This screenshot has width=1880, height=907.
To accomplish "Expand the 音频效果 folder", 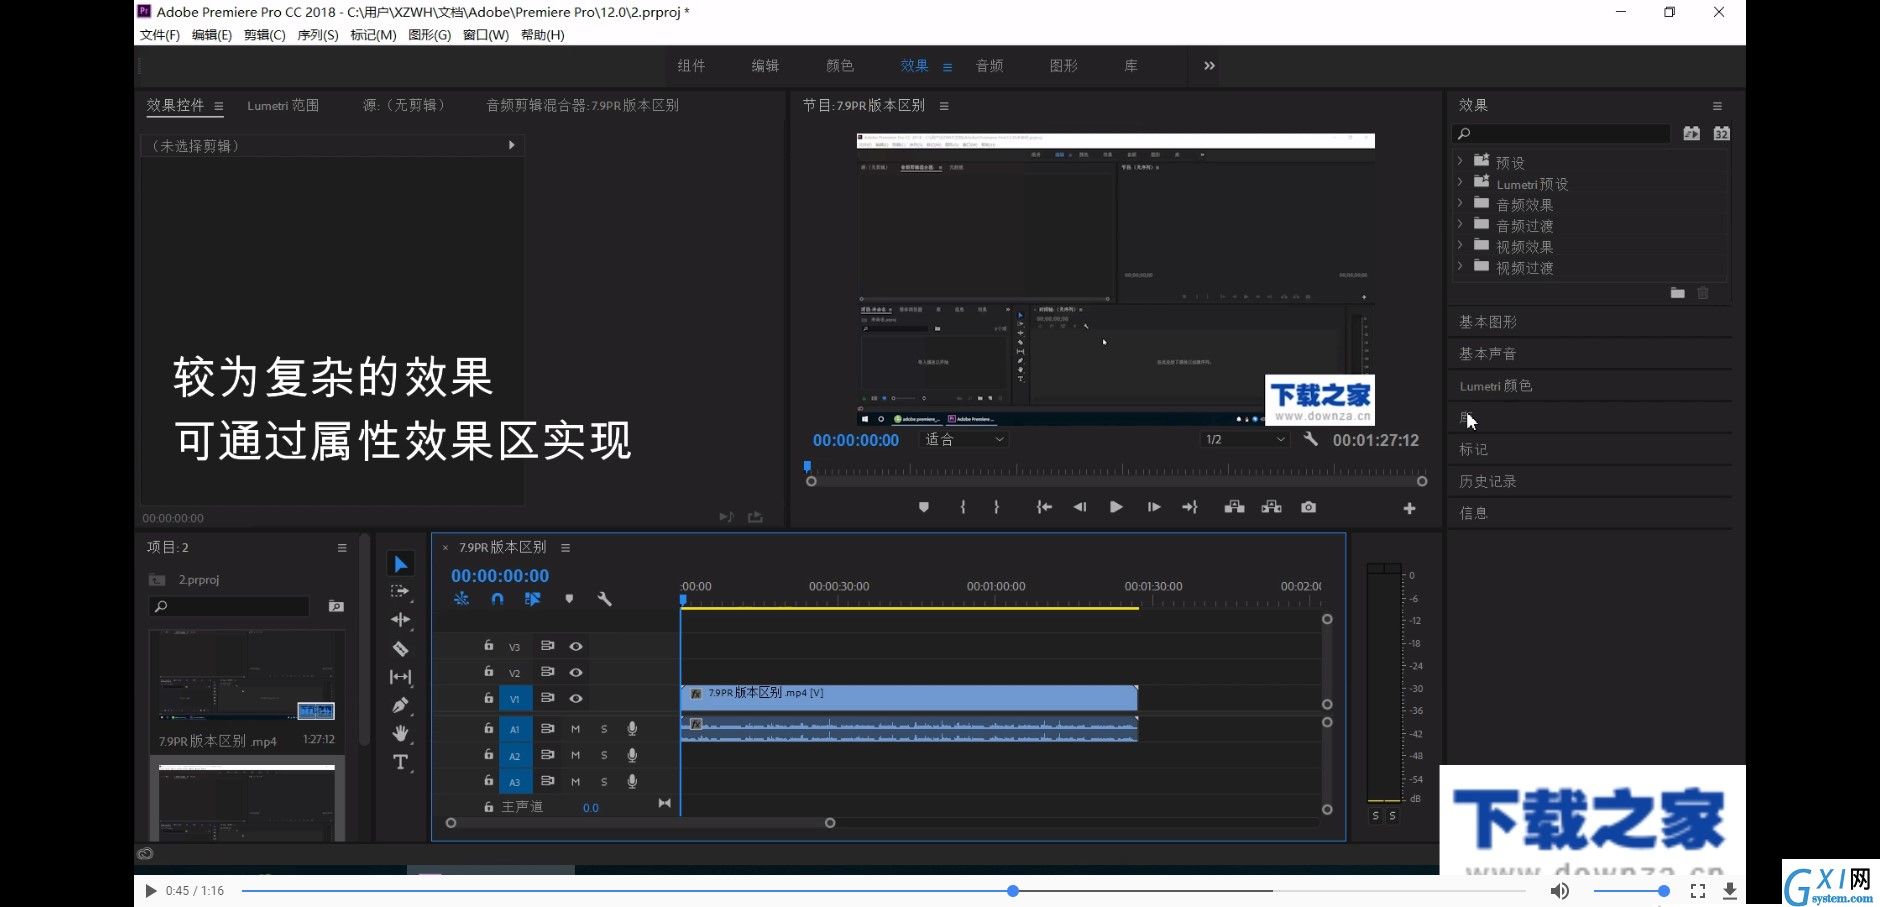I will click(1460, 203).
